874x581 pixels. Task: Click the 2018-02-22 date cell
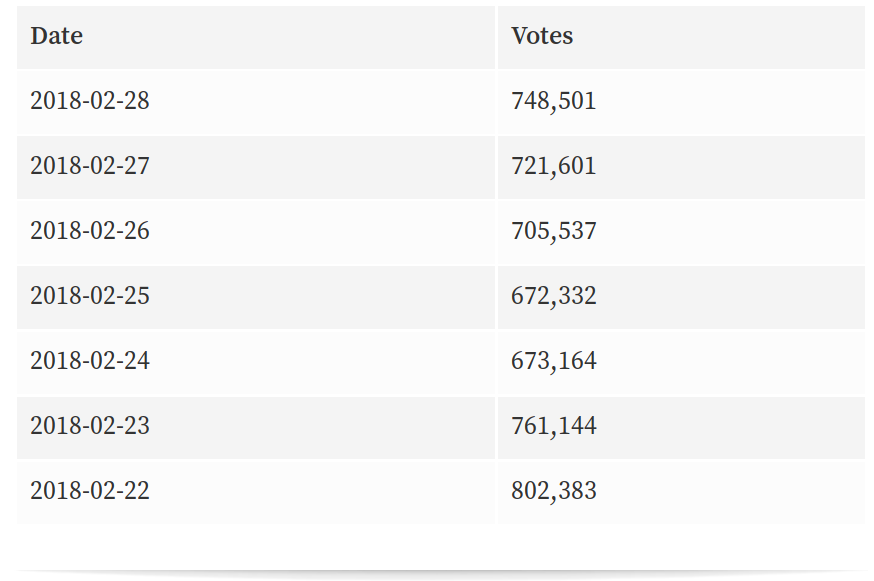pyautogui.click(x=90, y=491)
